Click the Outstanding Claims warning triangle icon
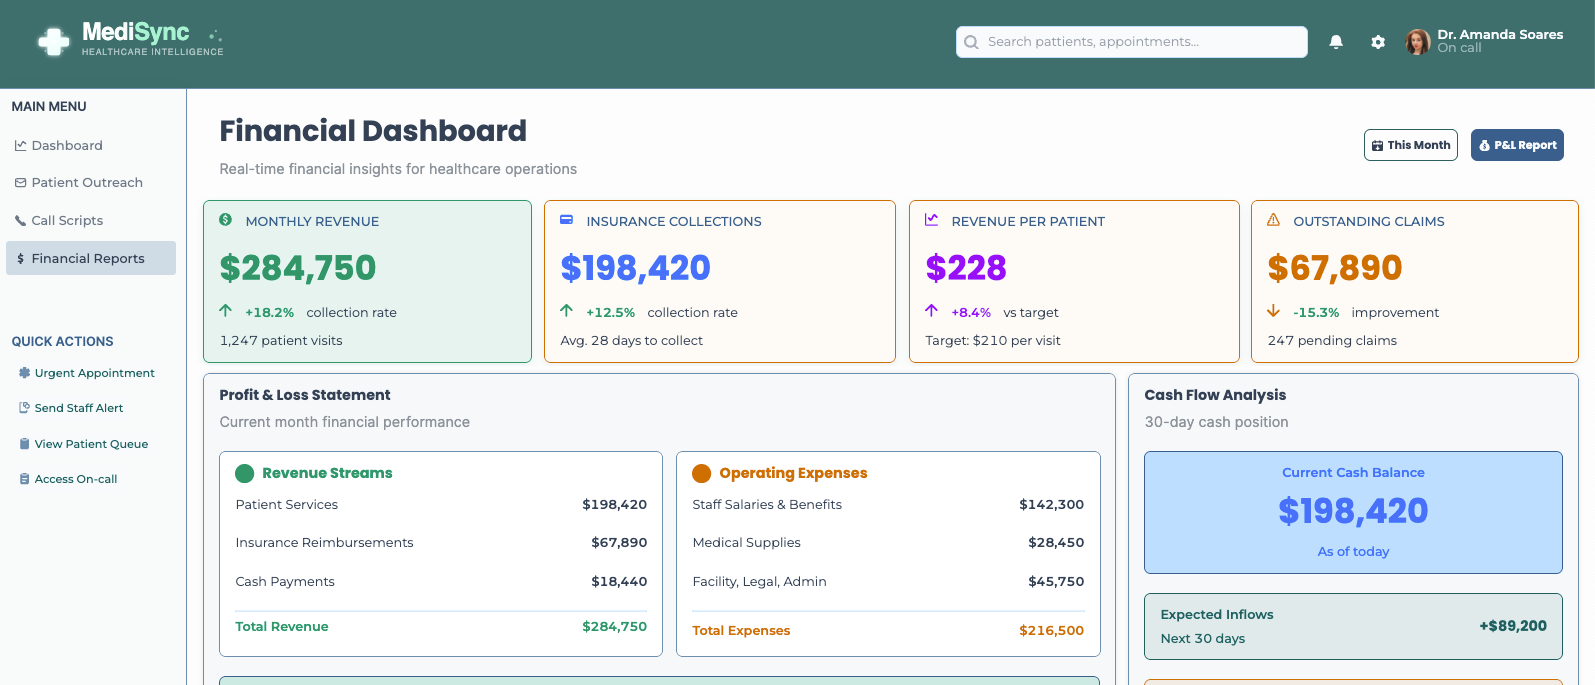This screenshot has height=685, width=1595. [x=1273, y=219]
